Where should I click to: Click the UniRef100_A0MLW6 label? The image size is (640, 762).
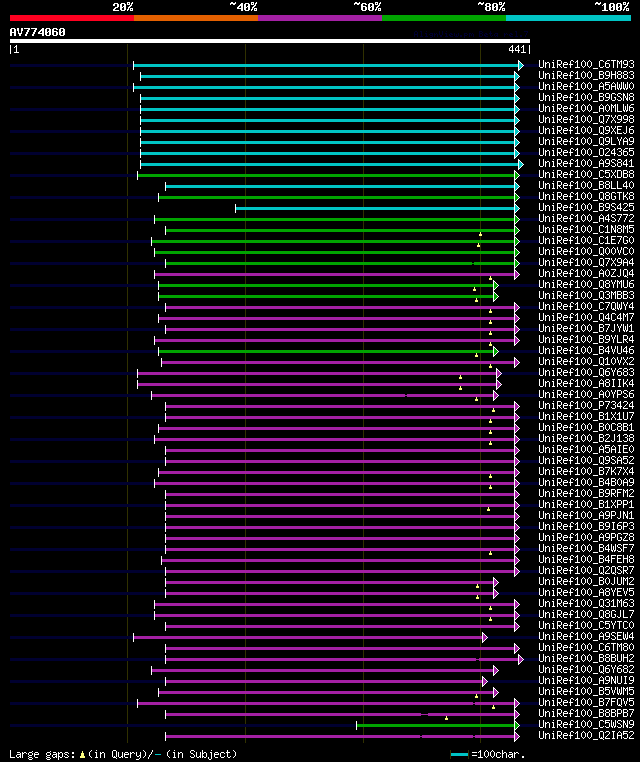point(586,108)
